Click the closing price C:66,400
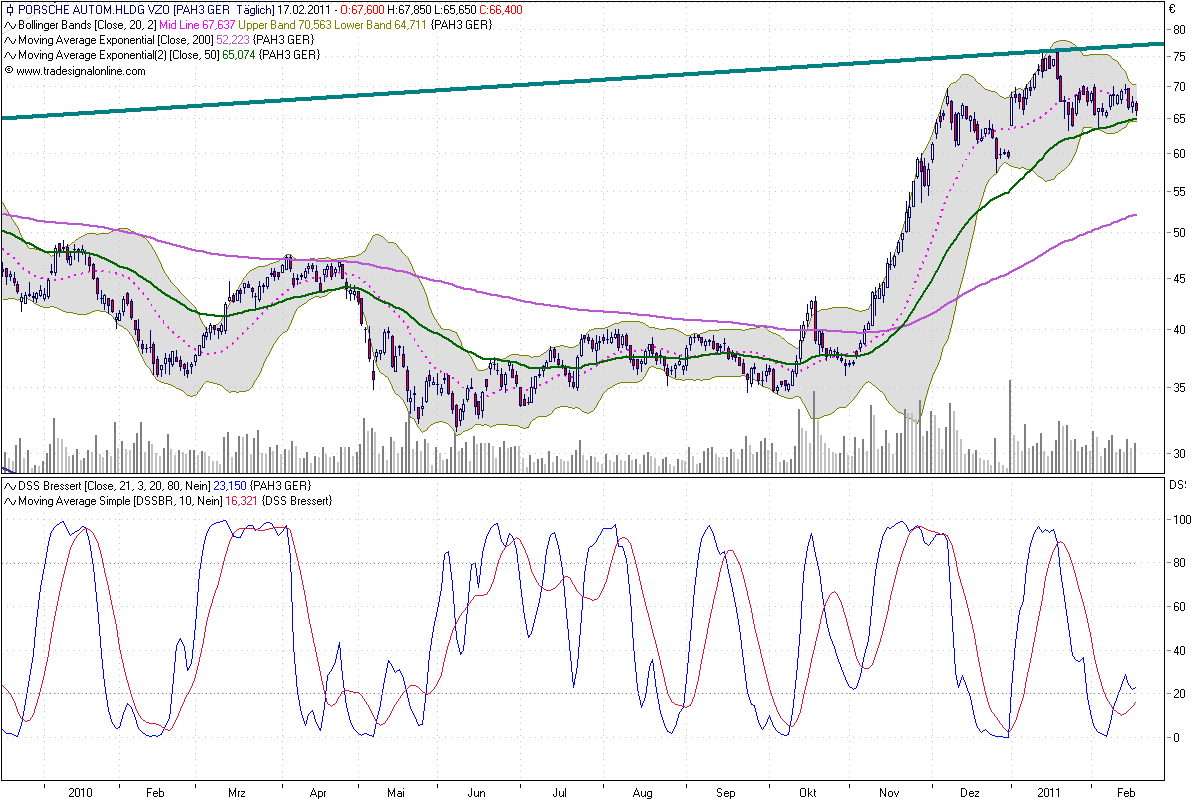 (x=503, y=9)
